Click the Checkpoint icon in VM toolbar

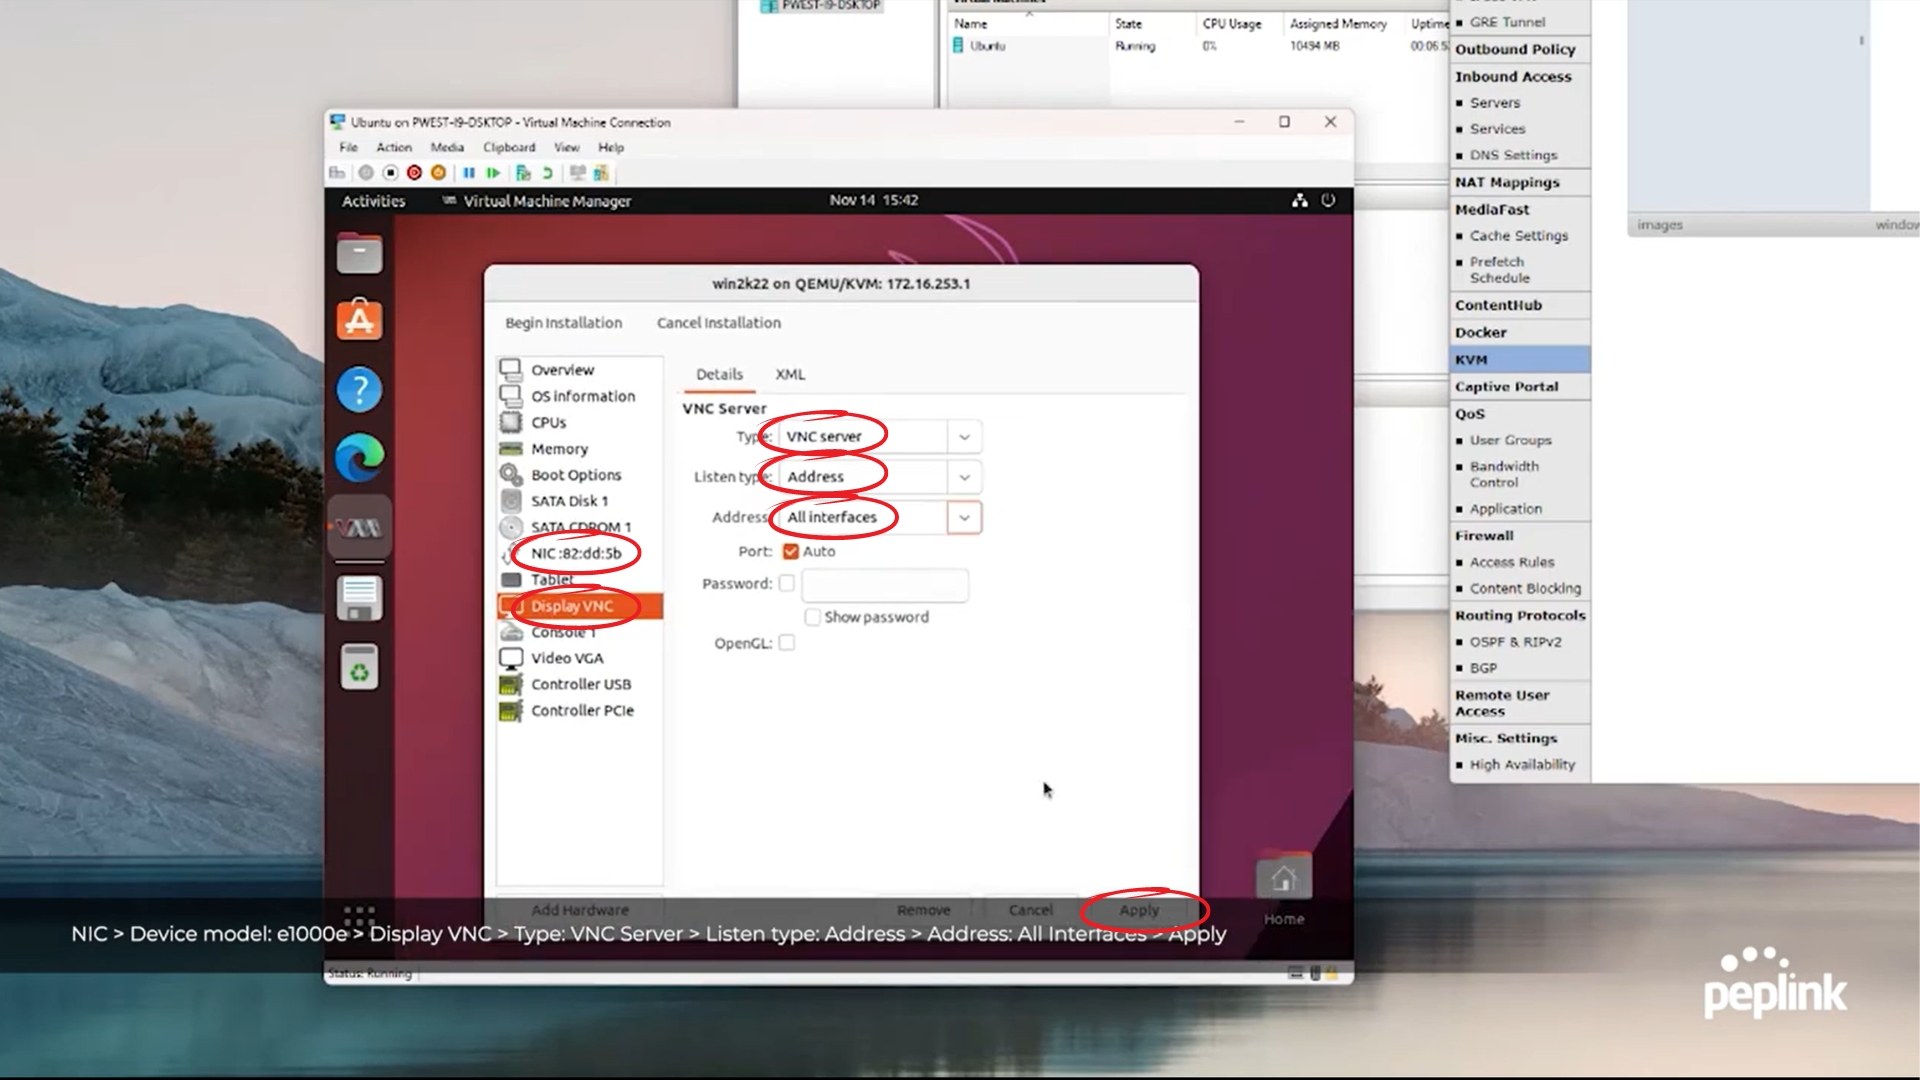point(523,173)
